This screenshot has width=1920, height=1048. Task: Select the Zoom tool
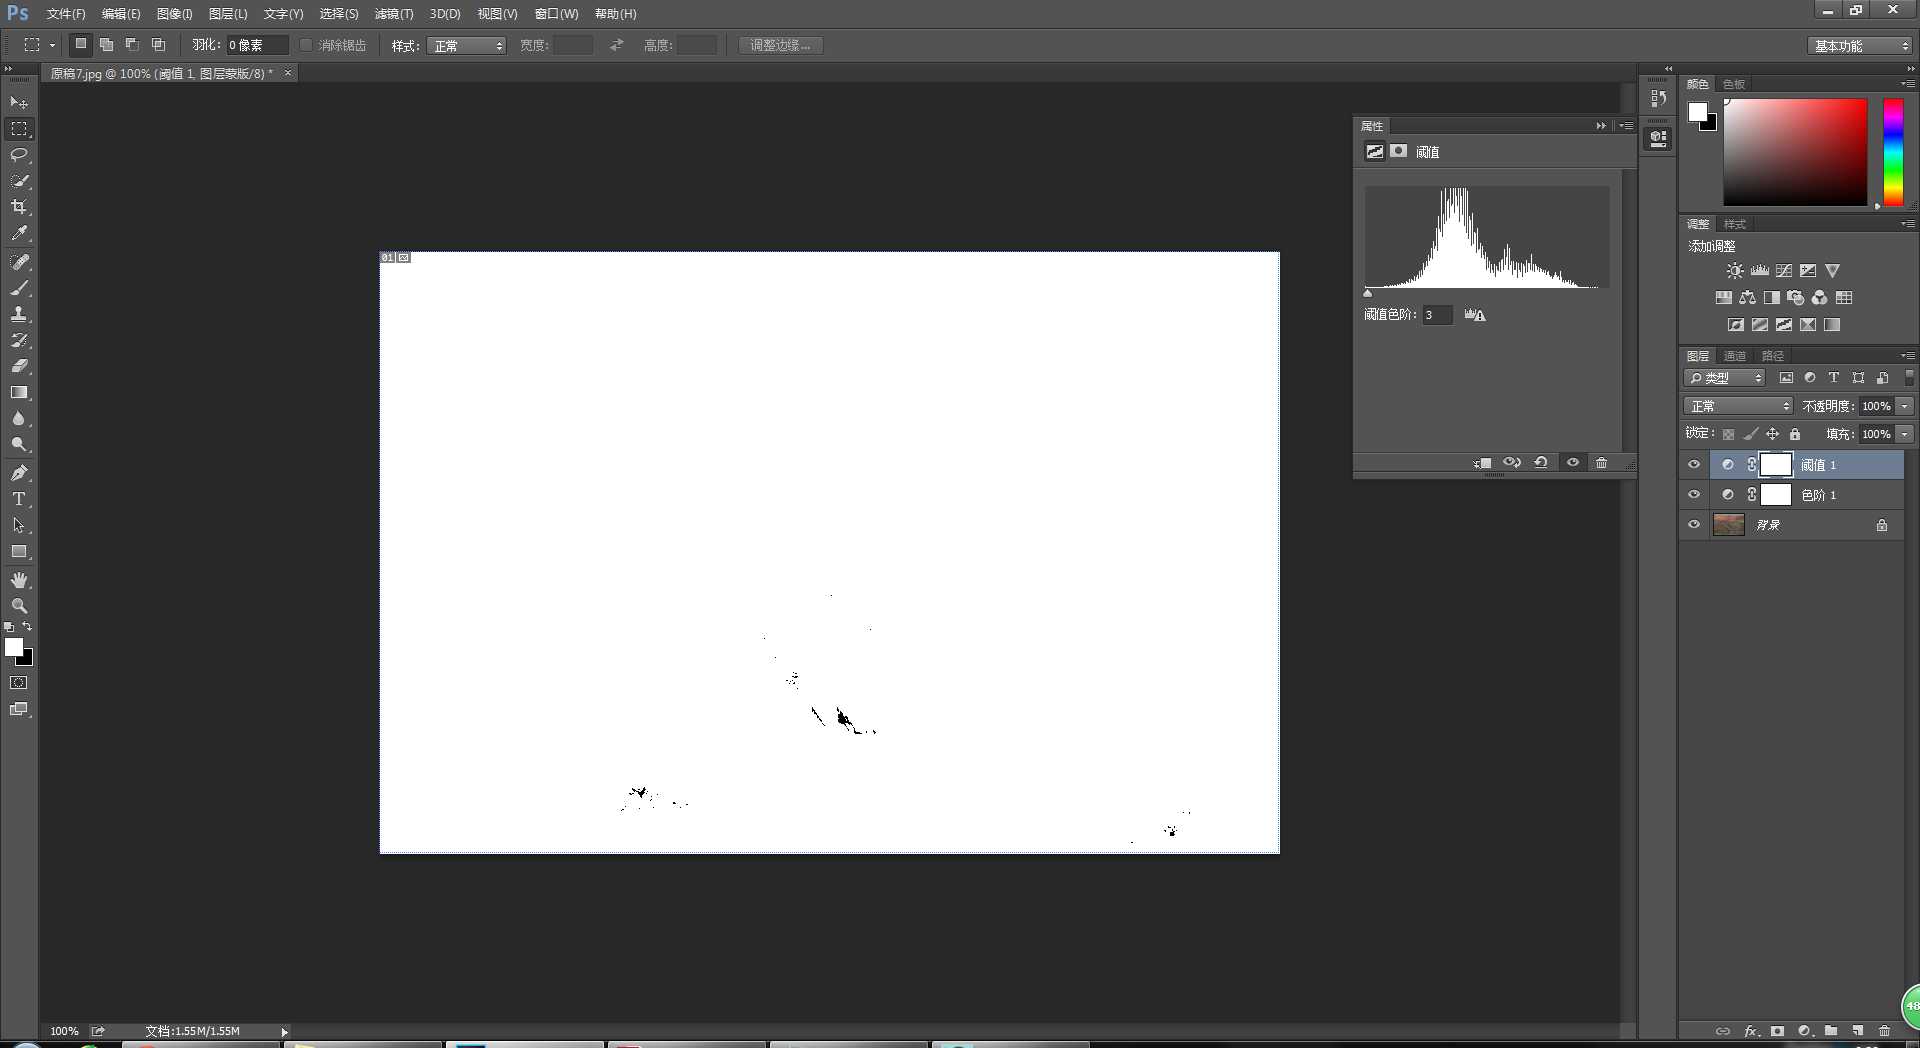19,606
